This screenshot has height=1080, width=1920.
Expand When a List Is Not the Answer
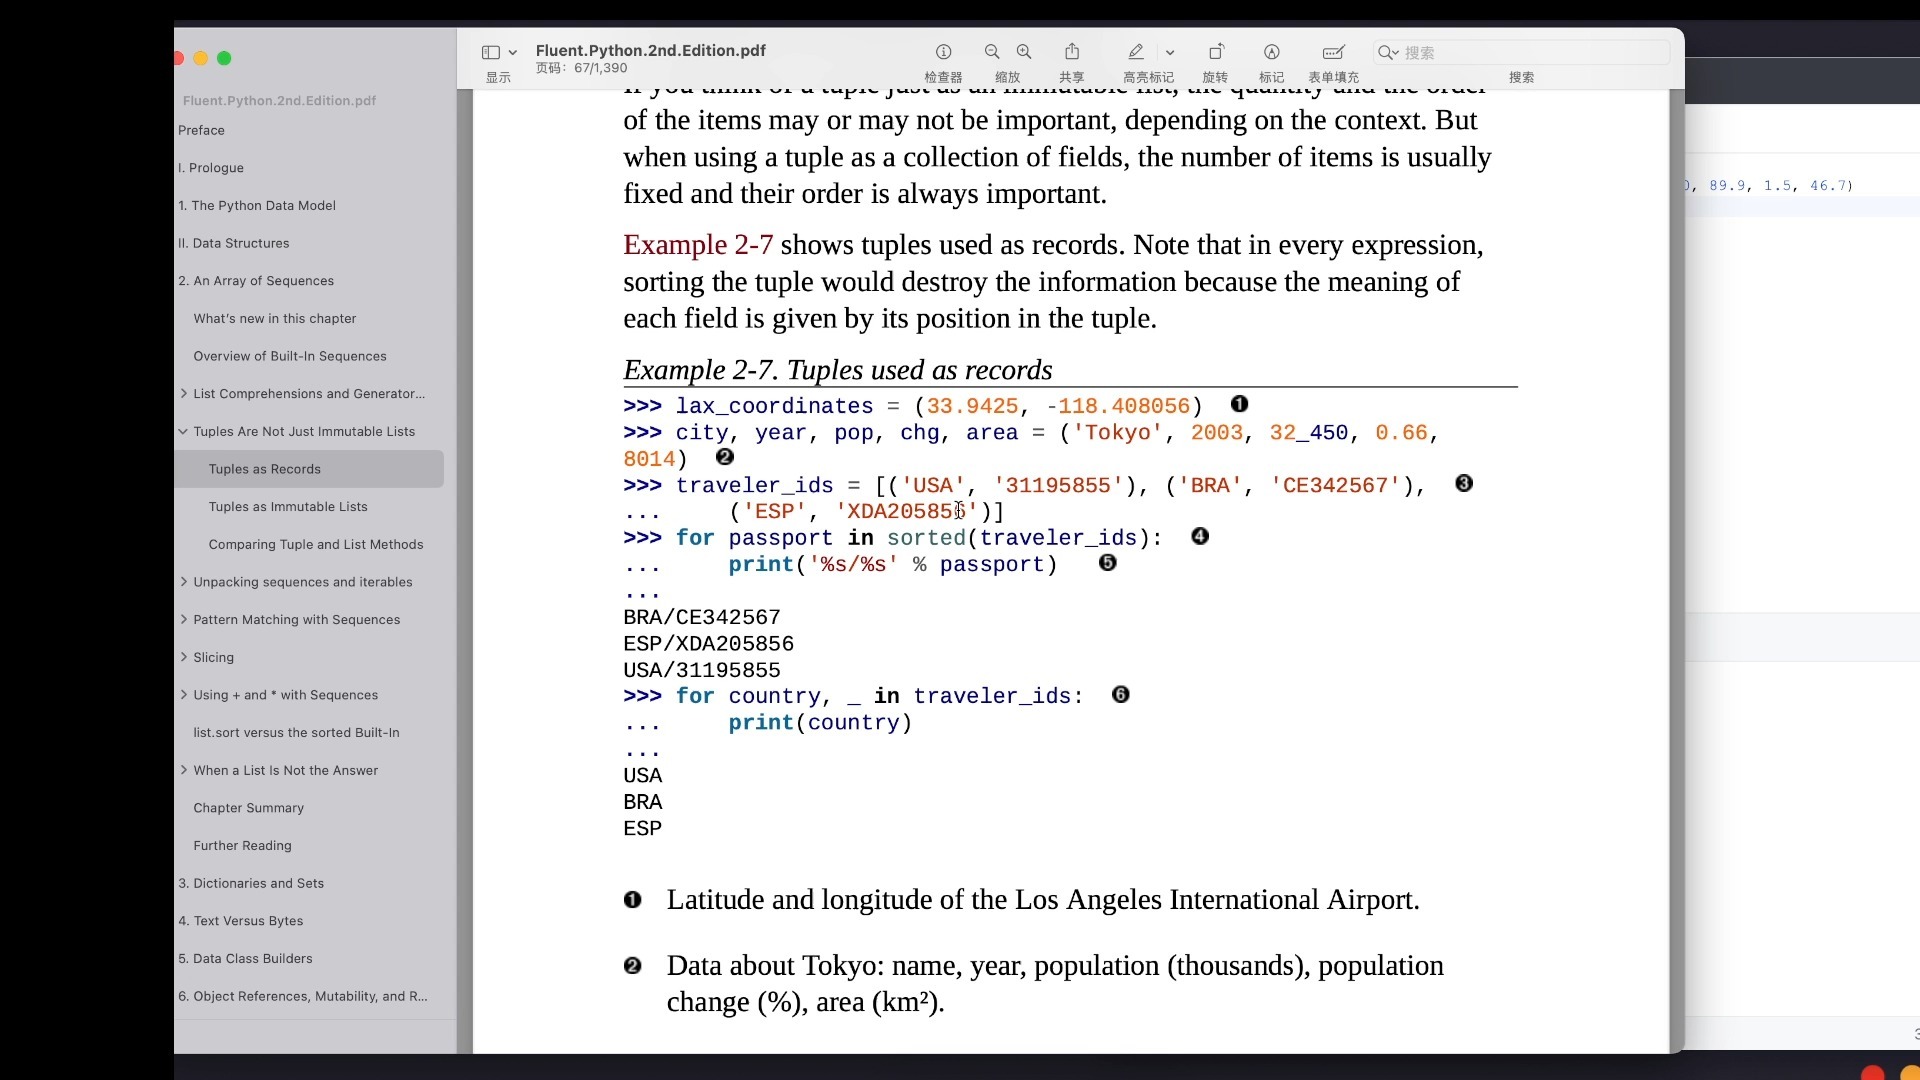click(183, 770)
